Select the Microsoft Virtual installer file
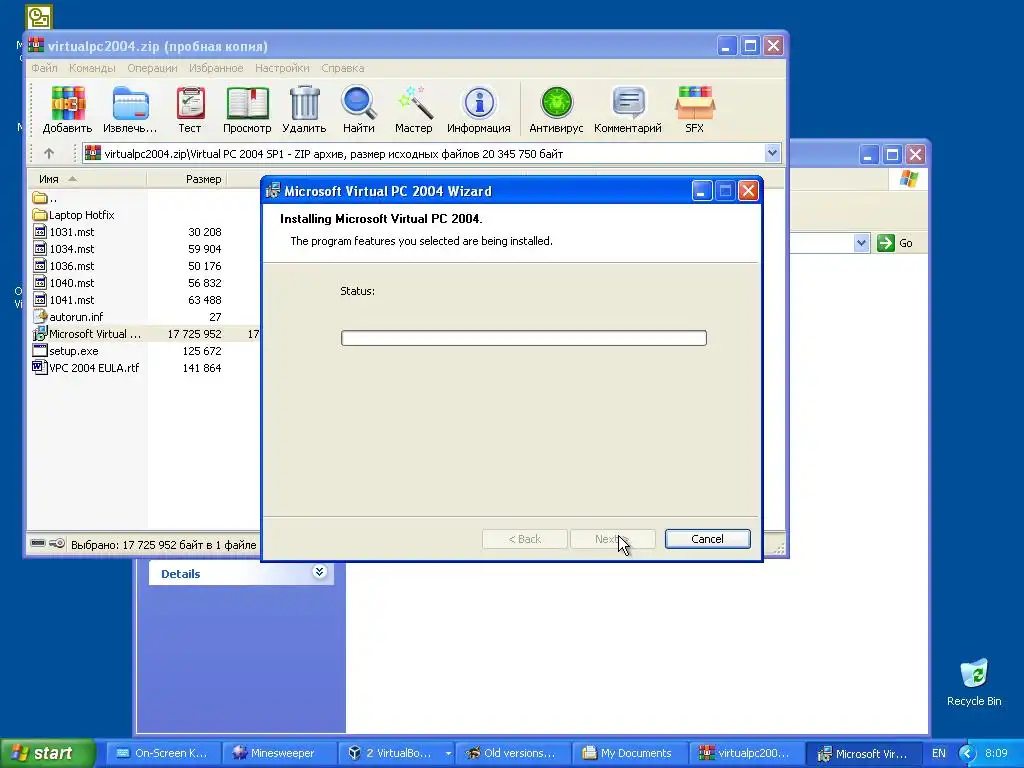Image resolution: width=1024 pixels, height=768 pixels. 87,334
